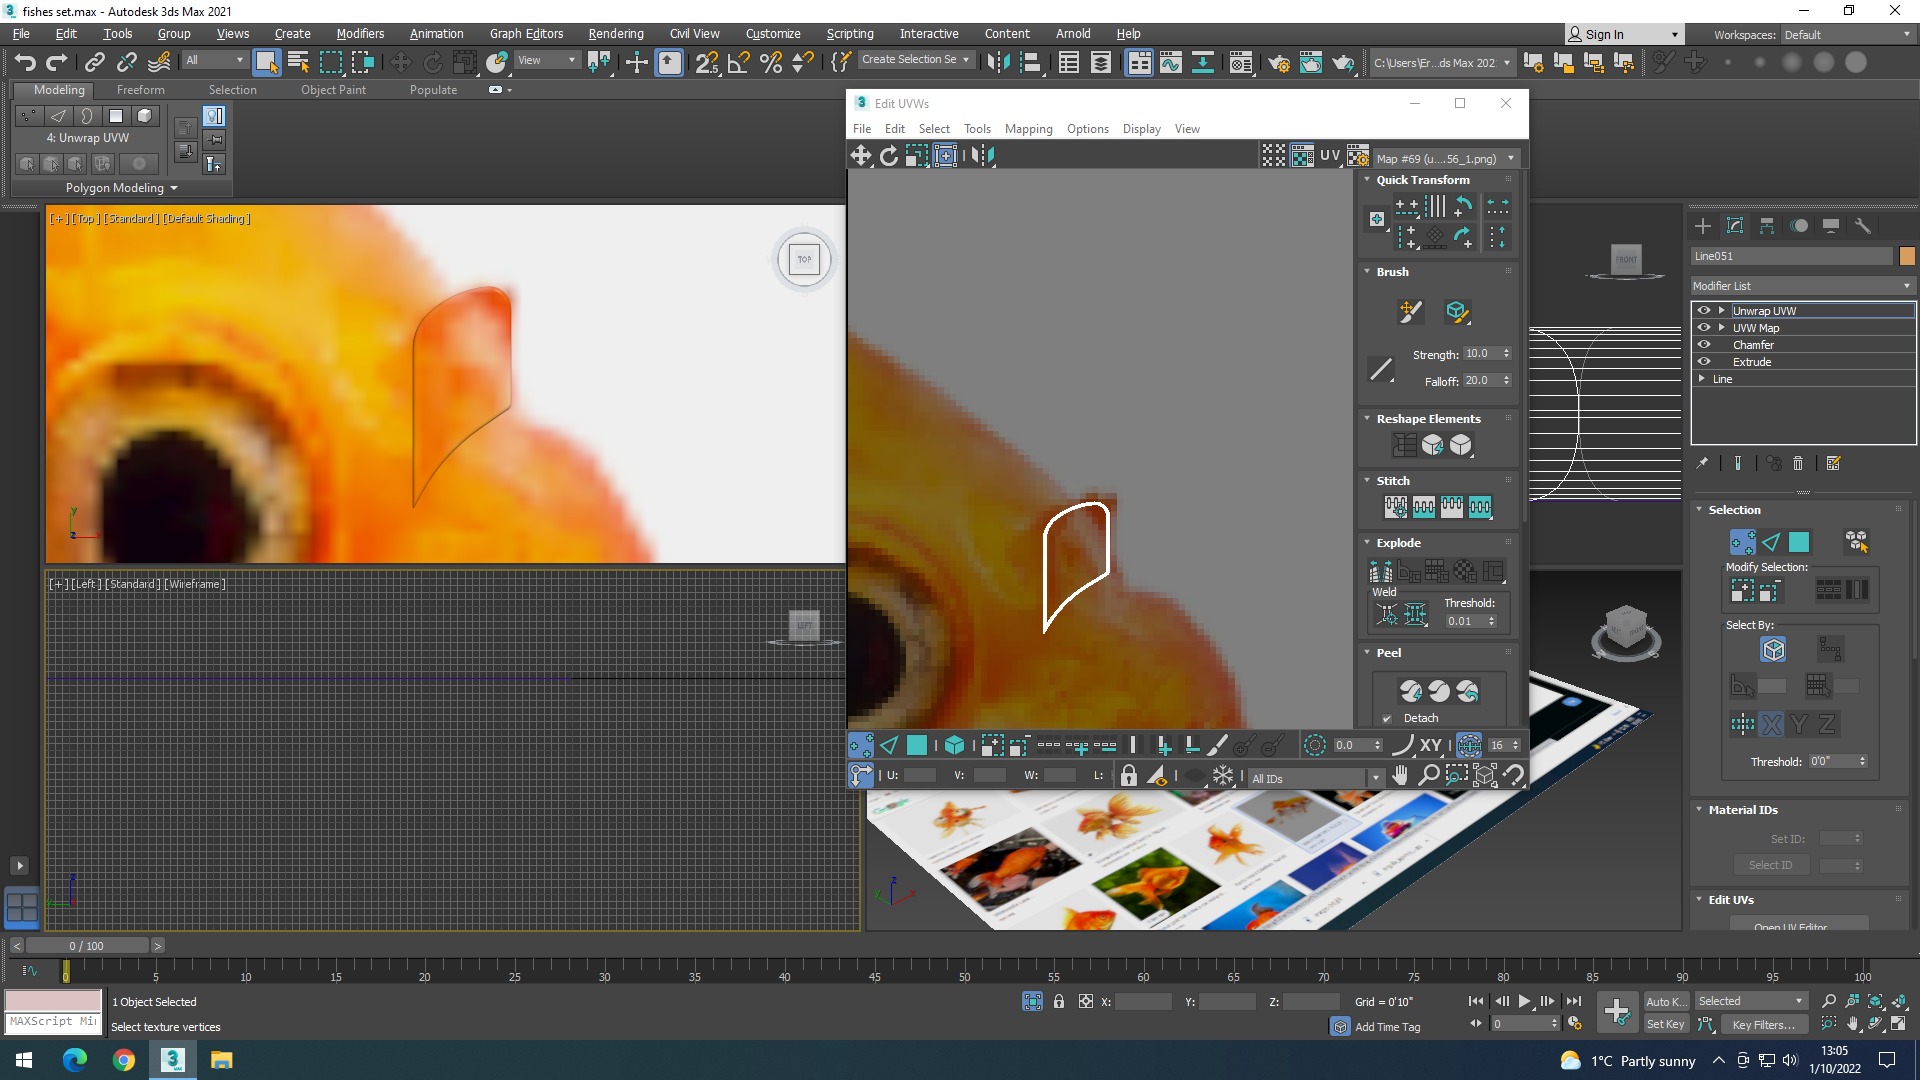Toggle visibility eye of Extrude modifier
Viewport: 1920px width, 1080px height.
(x=1704, y=362)
